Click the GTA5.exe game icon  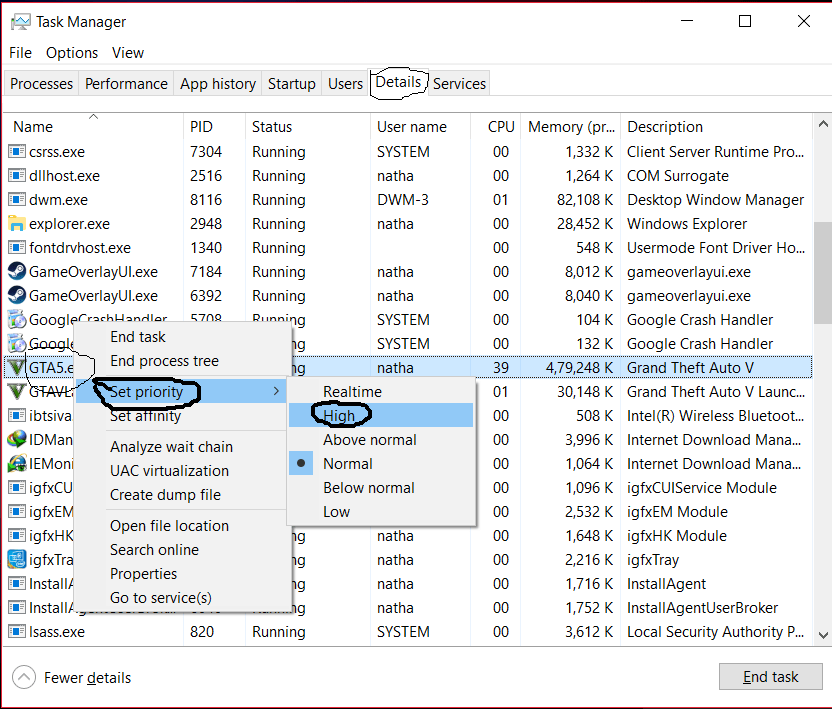point(16,368)
